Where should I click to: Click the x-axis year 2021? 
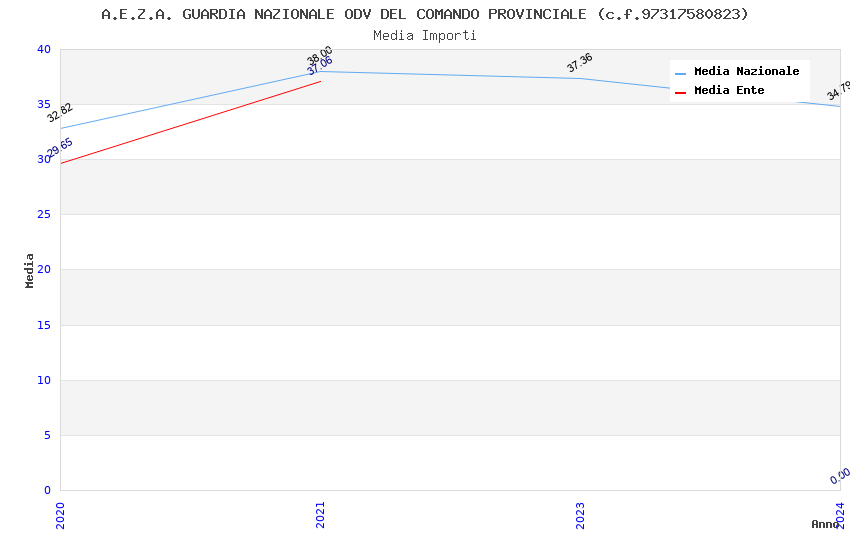pos(320,515)
